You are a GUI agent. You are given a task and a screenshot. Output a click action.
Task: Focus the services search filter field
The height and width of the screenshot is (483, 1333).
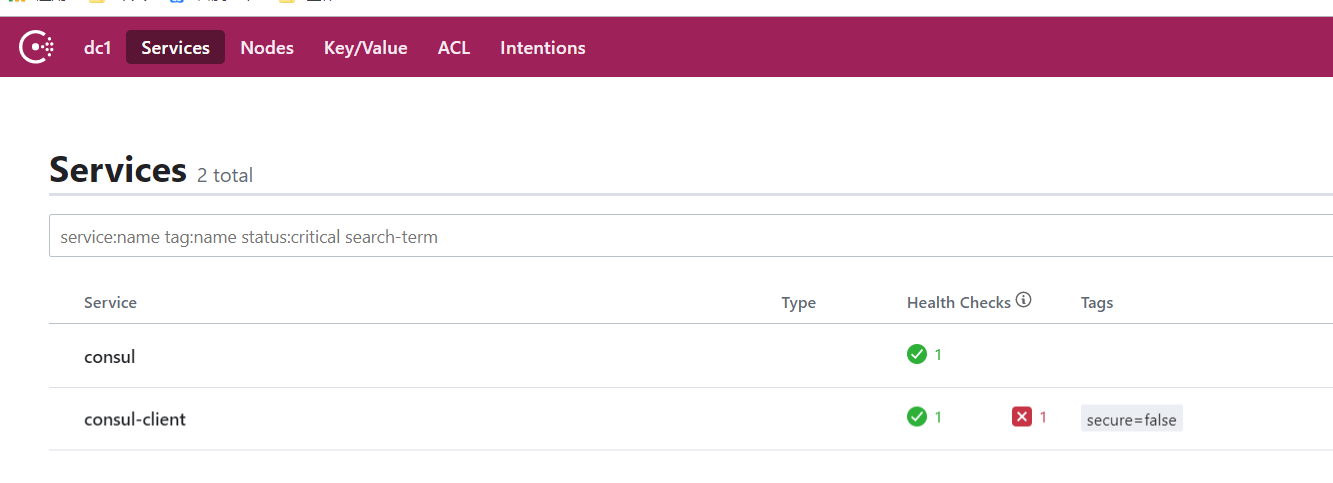point(691,236)
